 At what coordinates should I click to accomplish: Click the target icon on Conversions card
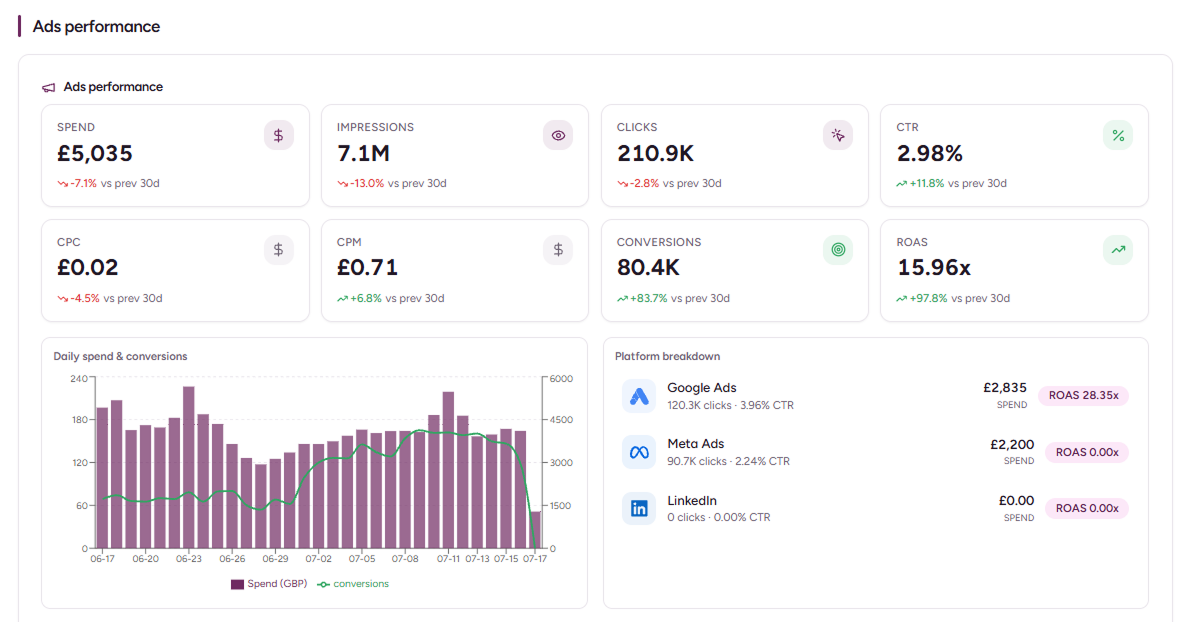838,250
